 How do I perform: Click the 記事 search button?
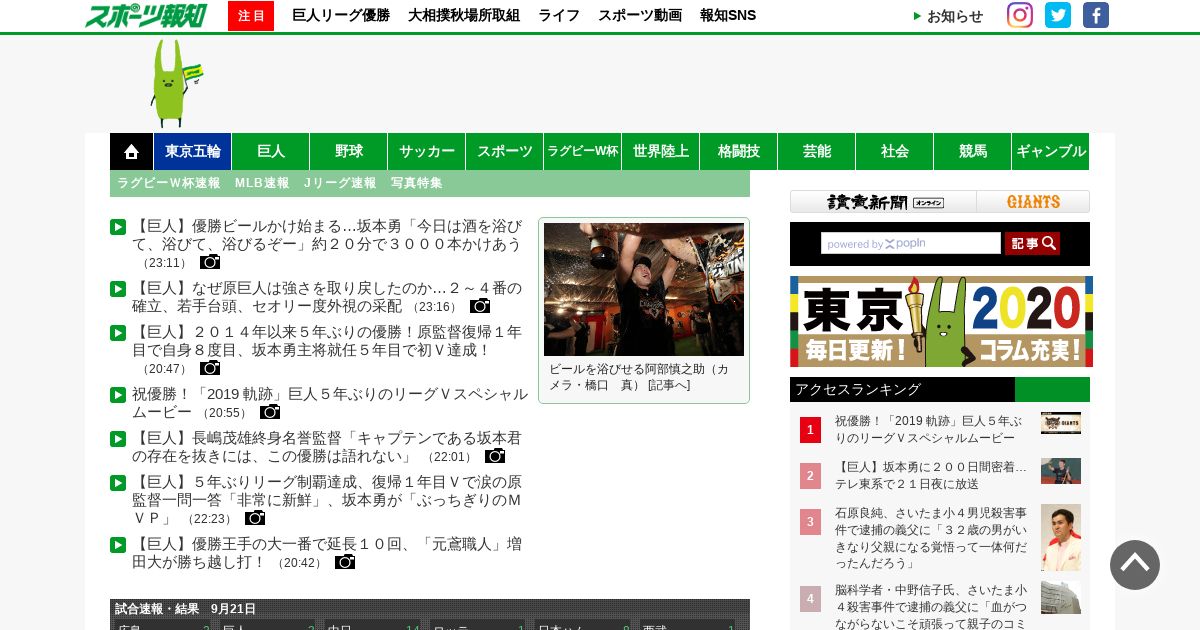coord(1032,243)
